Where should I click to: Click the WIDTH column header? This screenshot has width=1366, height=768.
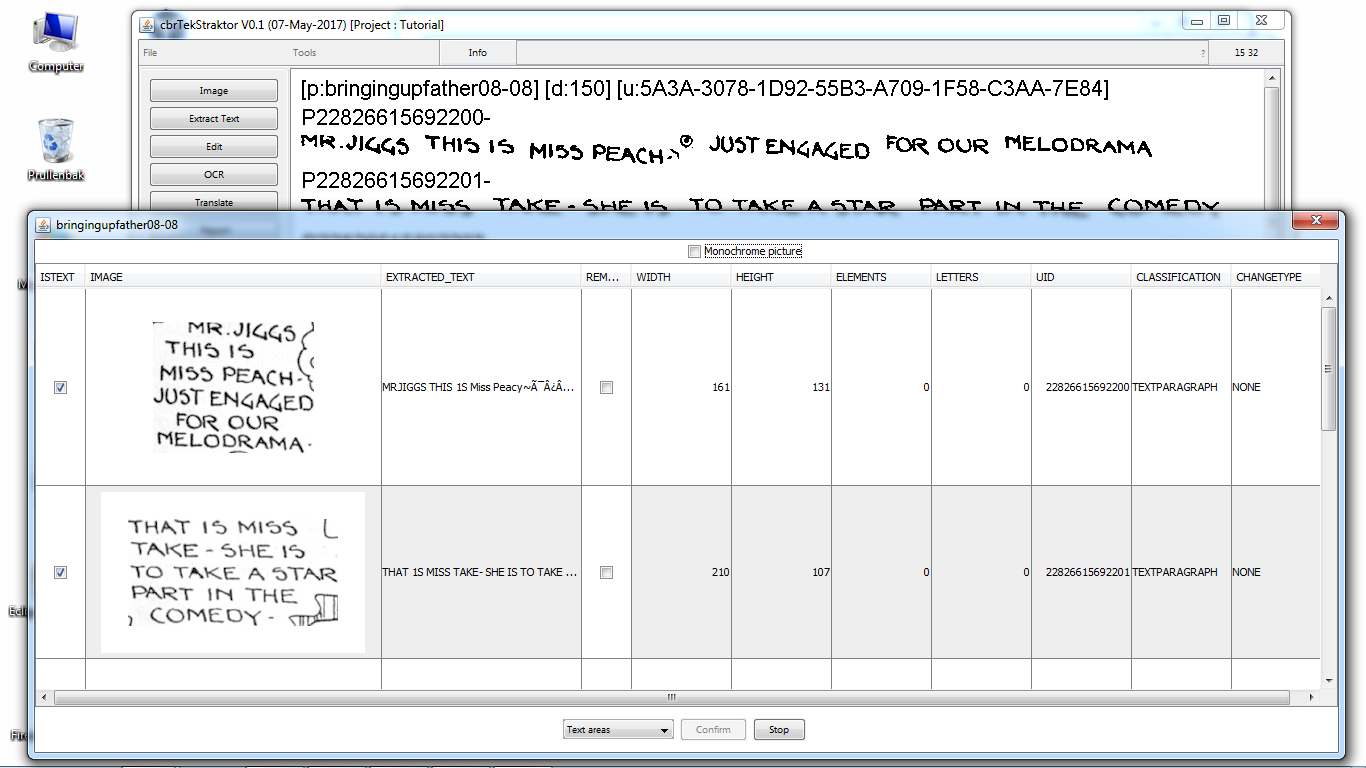coord(681,277)
